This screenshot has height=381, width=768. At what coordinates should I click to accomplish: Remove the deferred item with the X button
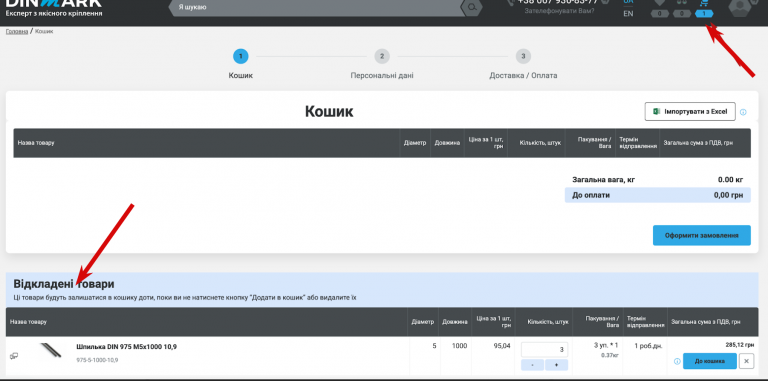(x=746, y=361)
